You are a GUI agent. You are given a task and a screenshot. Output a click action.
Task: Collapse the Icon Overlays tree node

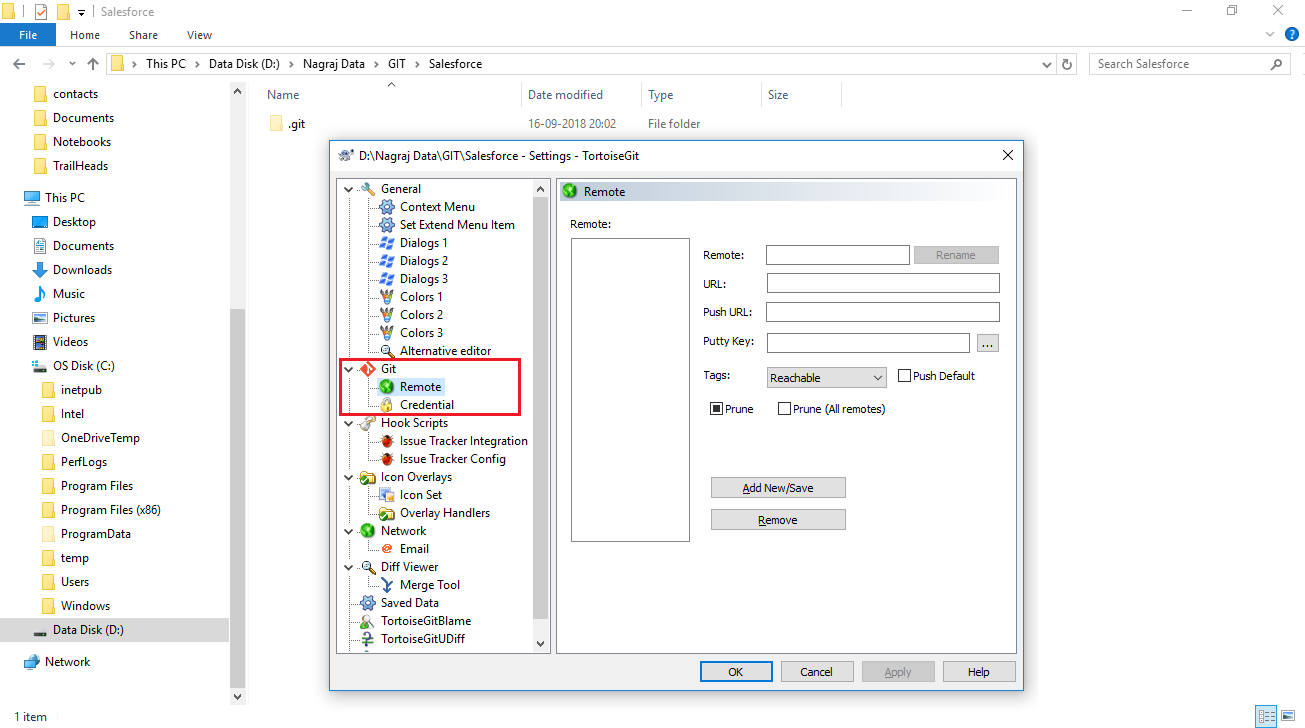pos(348,477)
